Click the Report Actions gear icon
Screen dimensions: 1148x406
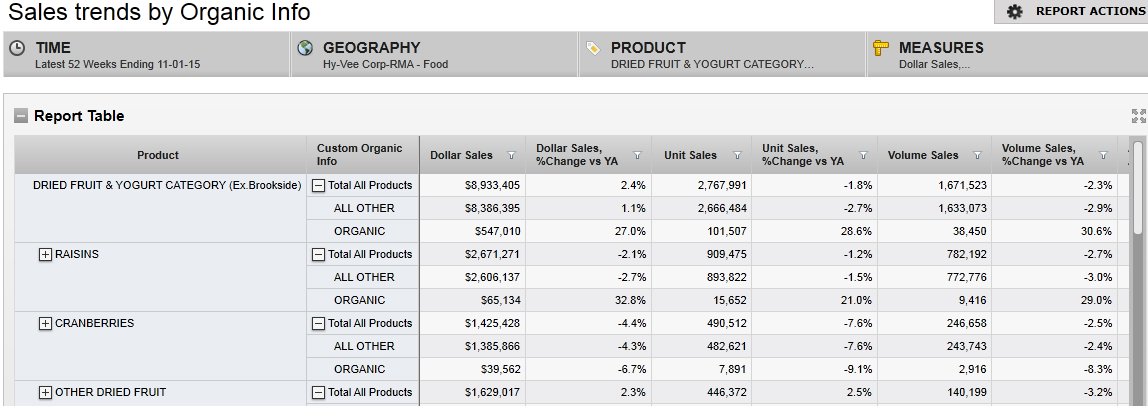[1015, 12]
